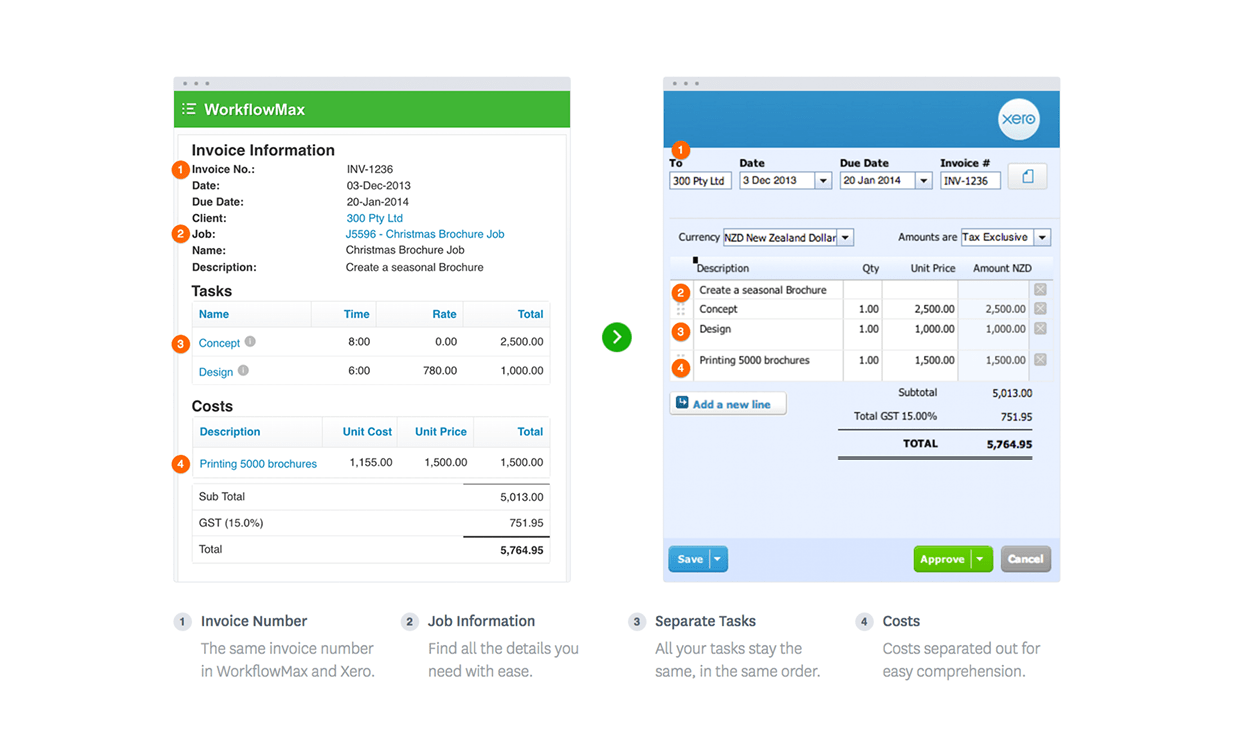
Task: Click the WorkflowMax title text
Action: point(254,110)
